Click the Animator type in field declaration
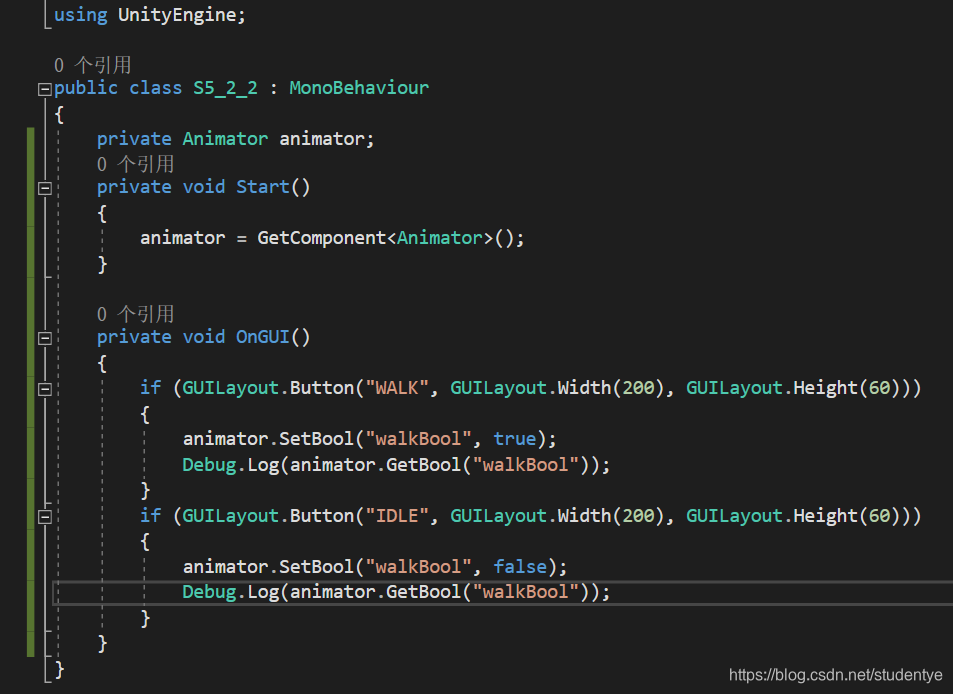The height and width of the screenshot is (694, 953). [x=225, y=139]
